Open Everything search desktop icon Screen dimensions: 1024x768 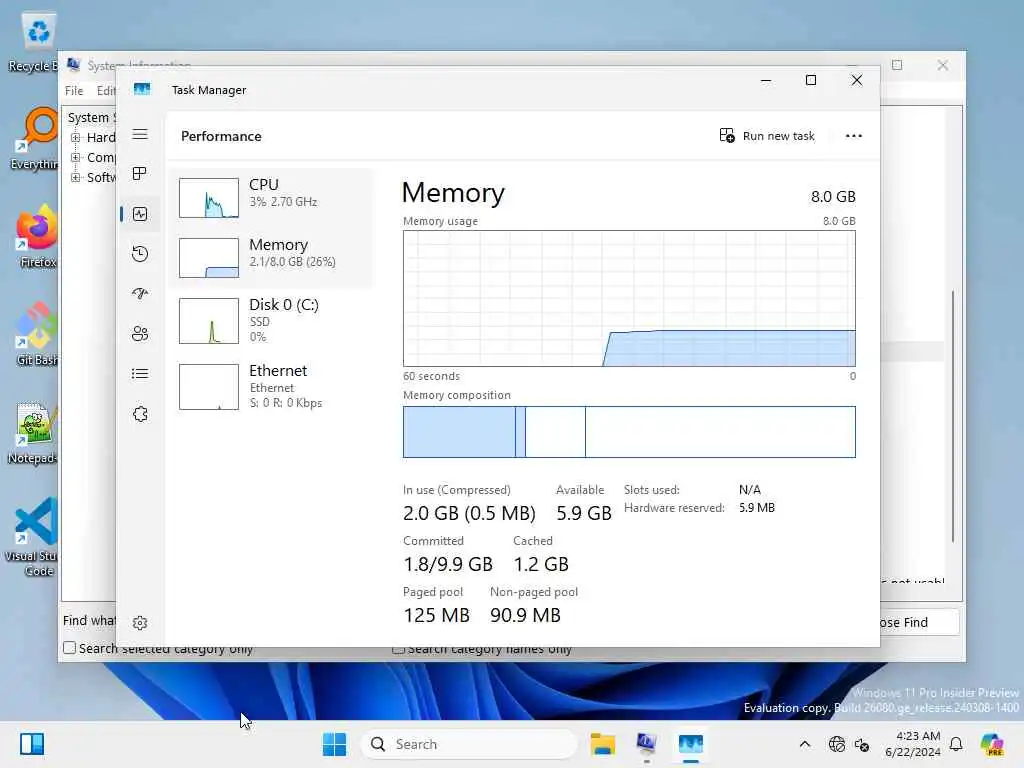point(38,139)
